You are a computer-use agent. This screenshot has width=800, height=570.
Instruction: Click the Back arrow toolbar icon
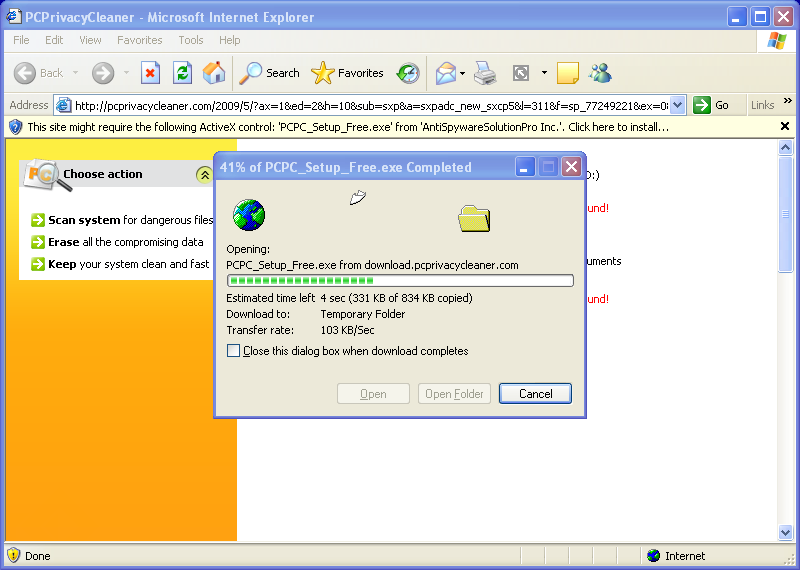click(24, 73)
